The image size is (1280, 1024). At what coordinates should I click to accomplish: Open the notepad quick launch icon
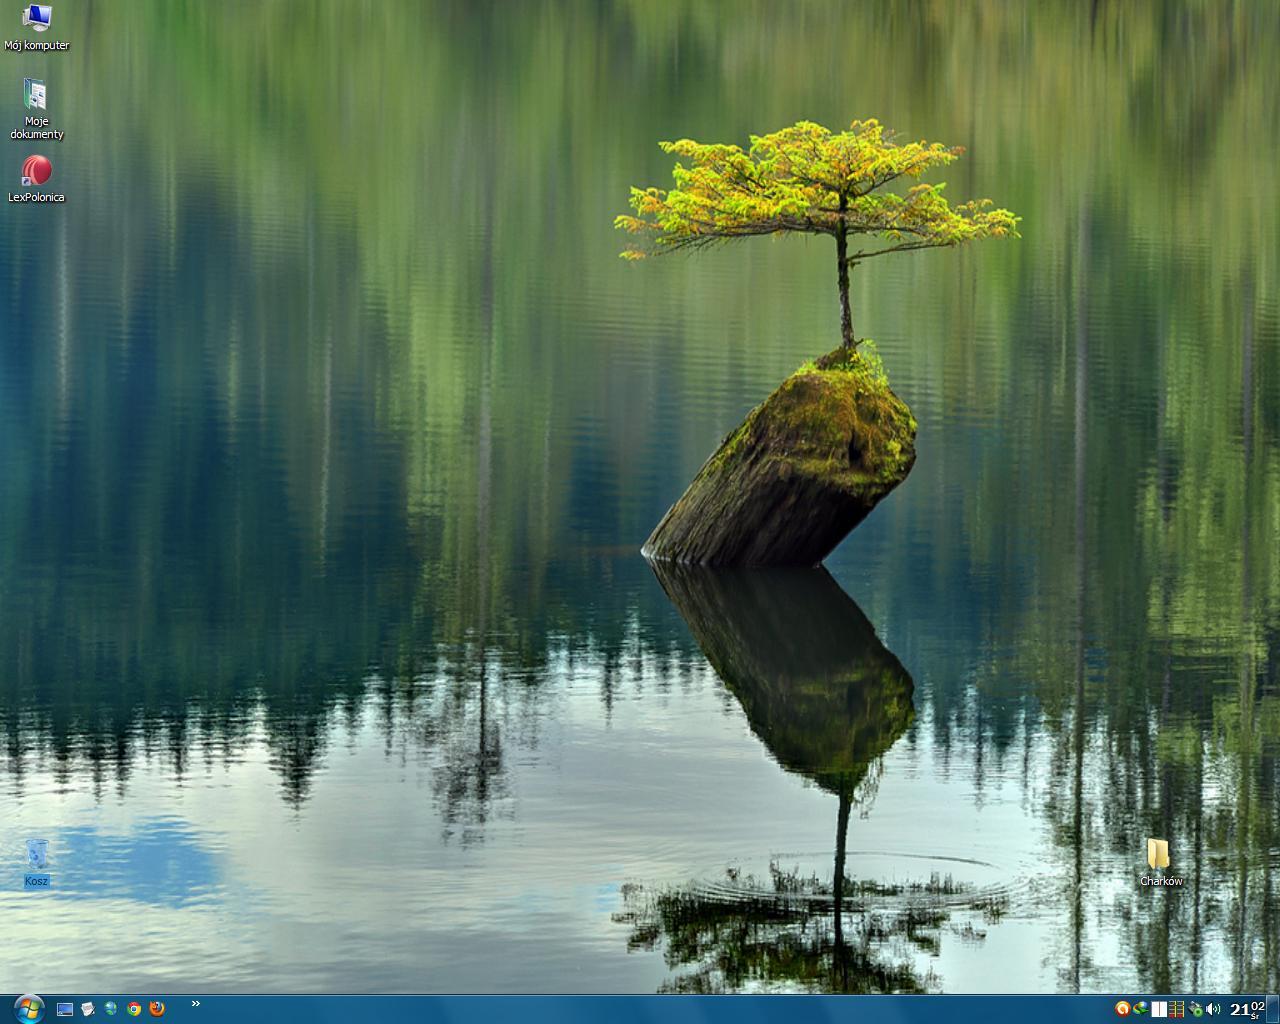tap(88, 1009)
